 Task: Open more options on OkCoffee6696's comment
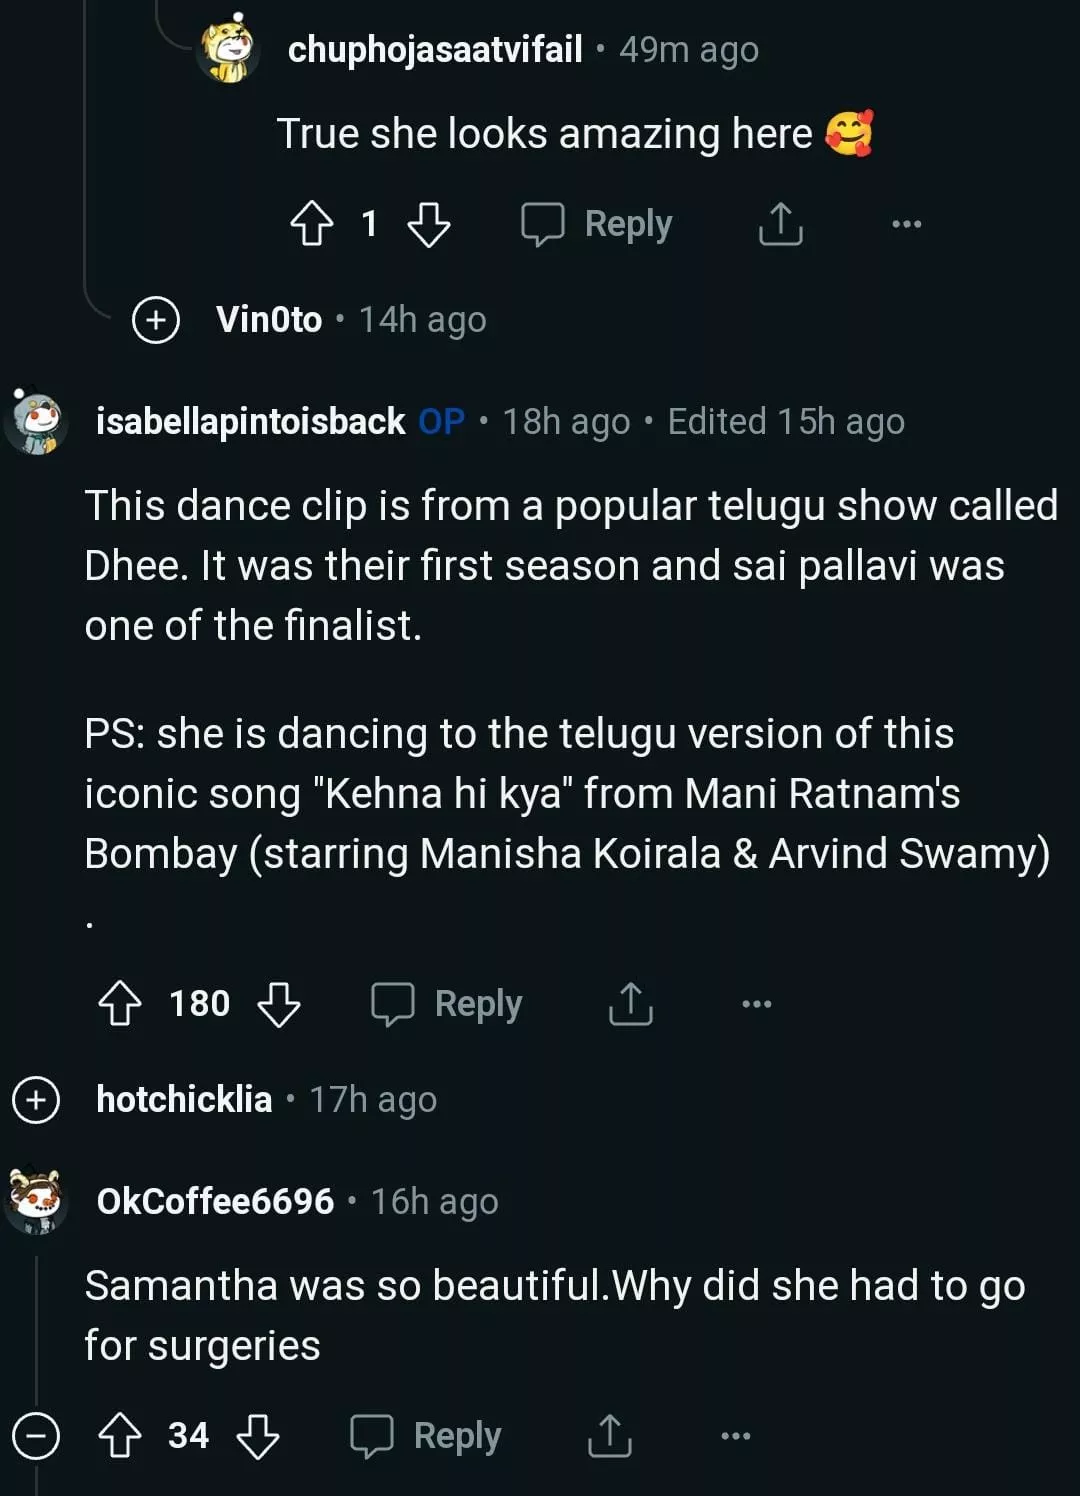click(735, 1436)
